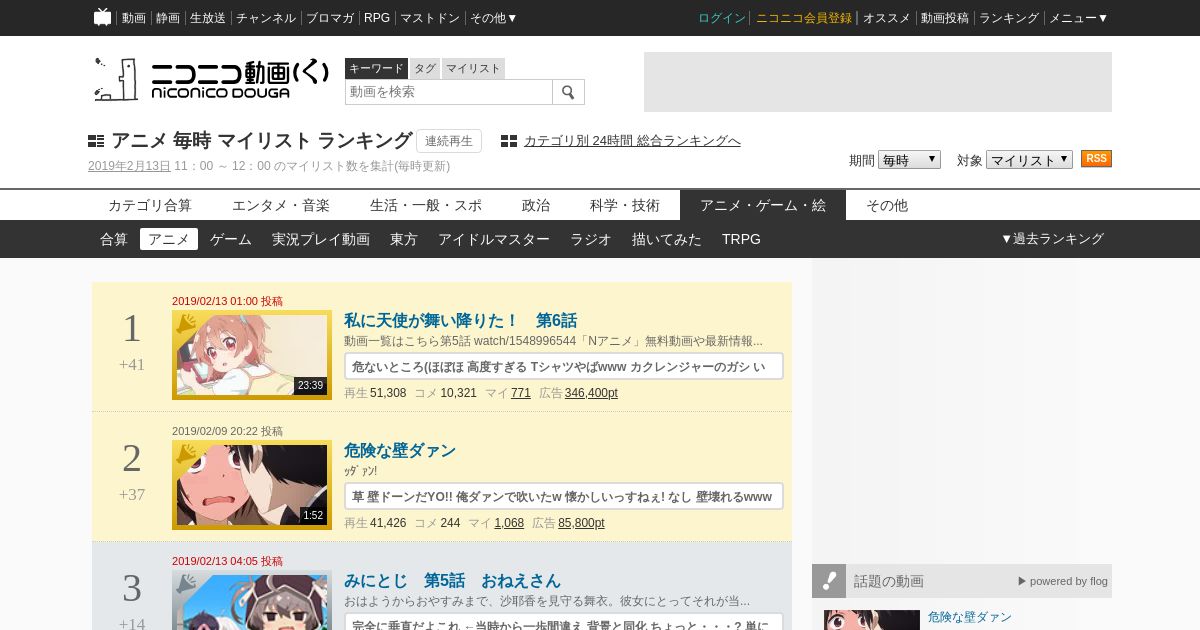Viewport: 1200px width, 630px height.
Task: Open the その他 category tab
Action: tap(887, 205)
